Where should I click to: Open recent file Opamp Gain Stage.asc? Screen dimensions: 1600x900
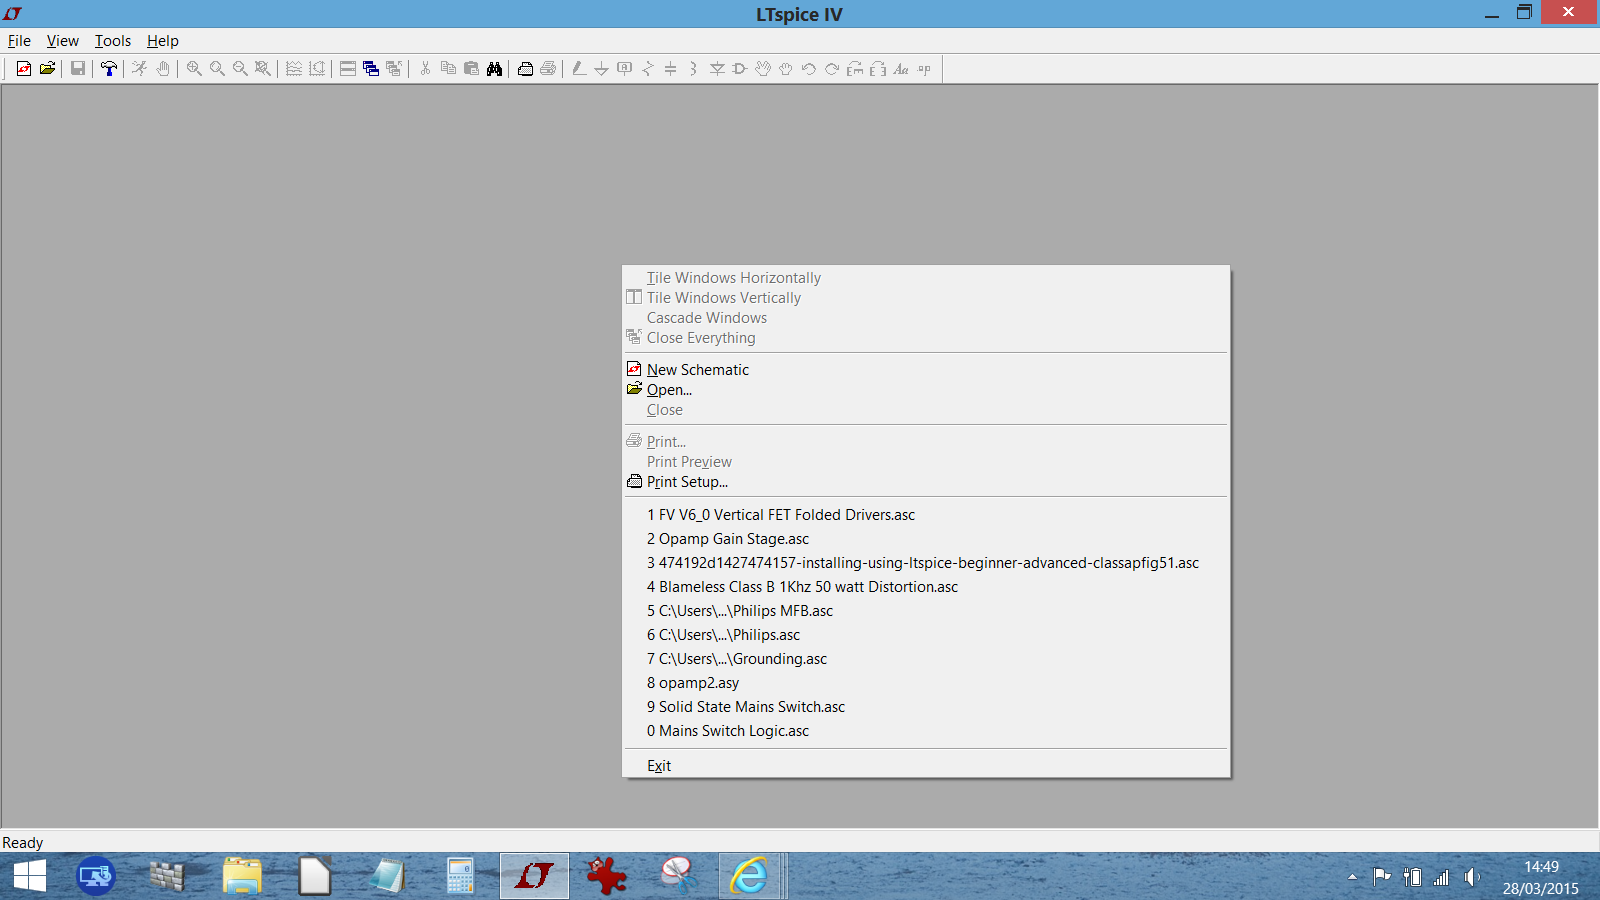click(x=926, y=539)
